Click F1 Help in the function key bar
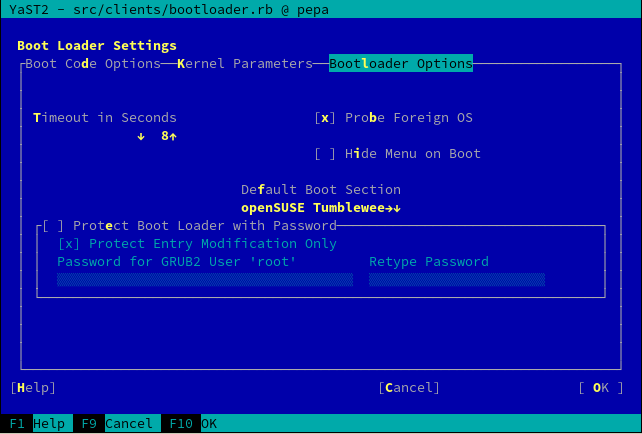Image resolution: width=642 pixels, height=434 pixels. point(33,424)
